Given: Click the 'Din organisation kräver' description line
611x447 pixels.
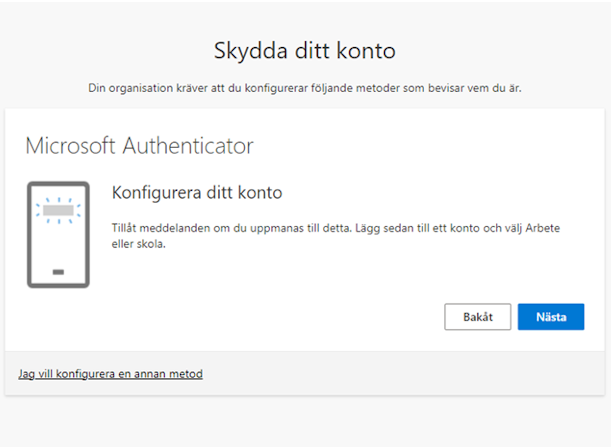Looking at the screenshot, I should point(305,88).
